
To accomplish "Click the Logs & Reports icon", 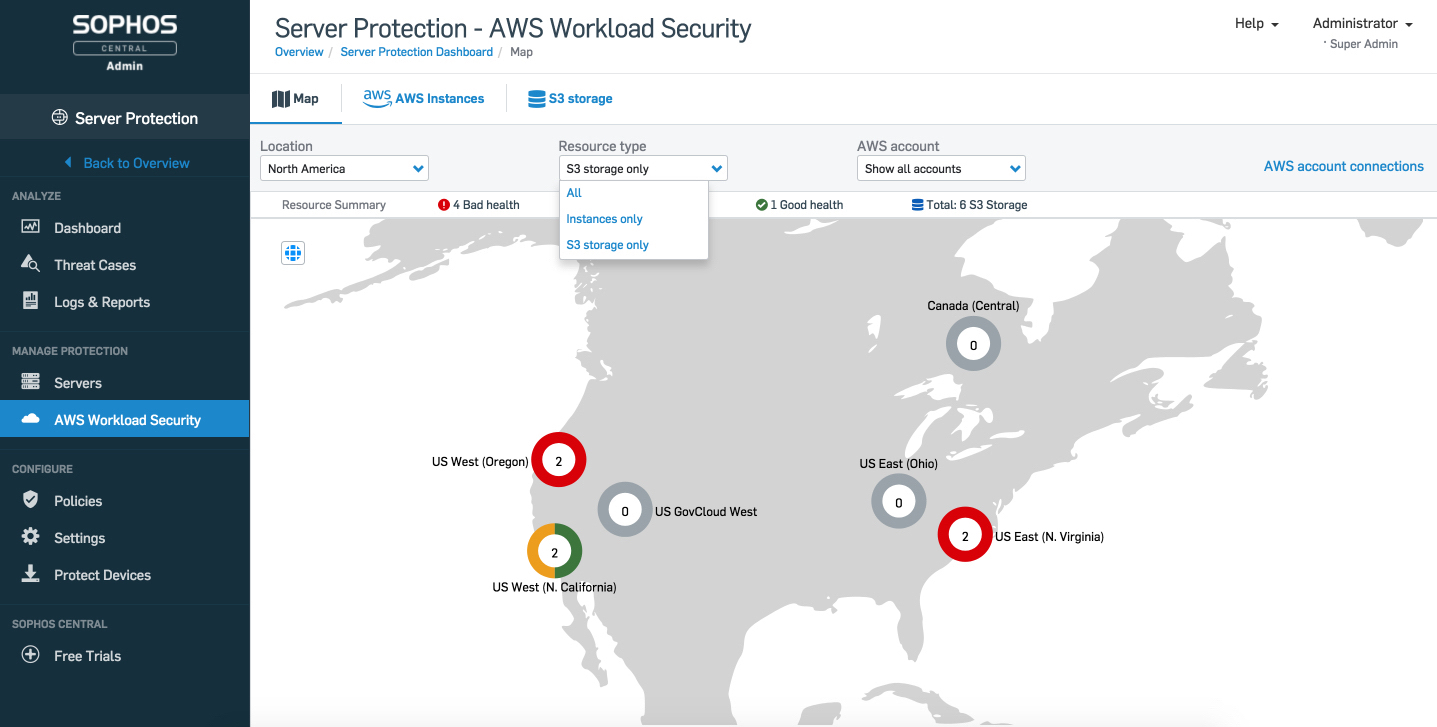I will pyautogui.click(x=30, y=301).
